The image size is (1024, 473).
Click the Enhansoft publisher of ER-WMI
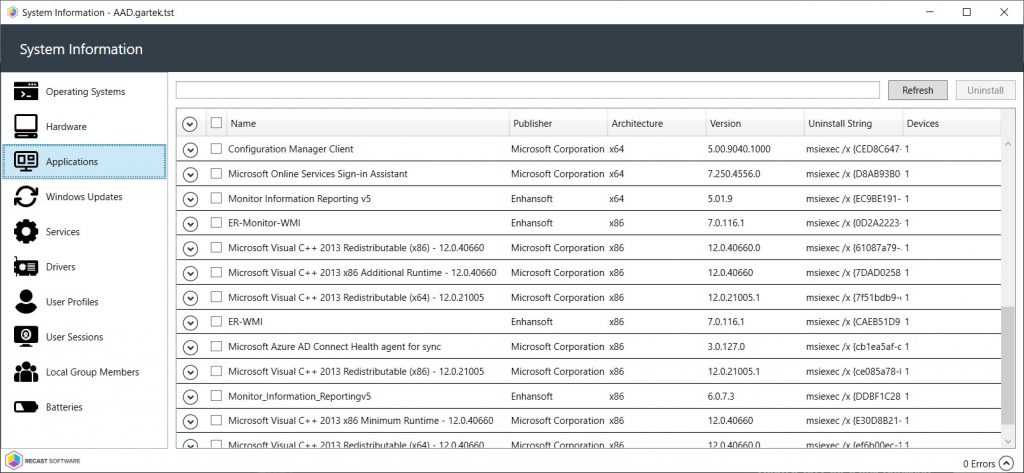[x=532, y=321]
